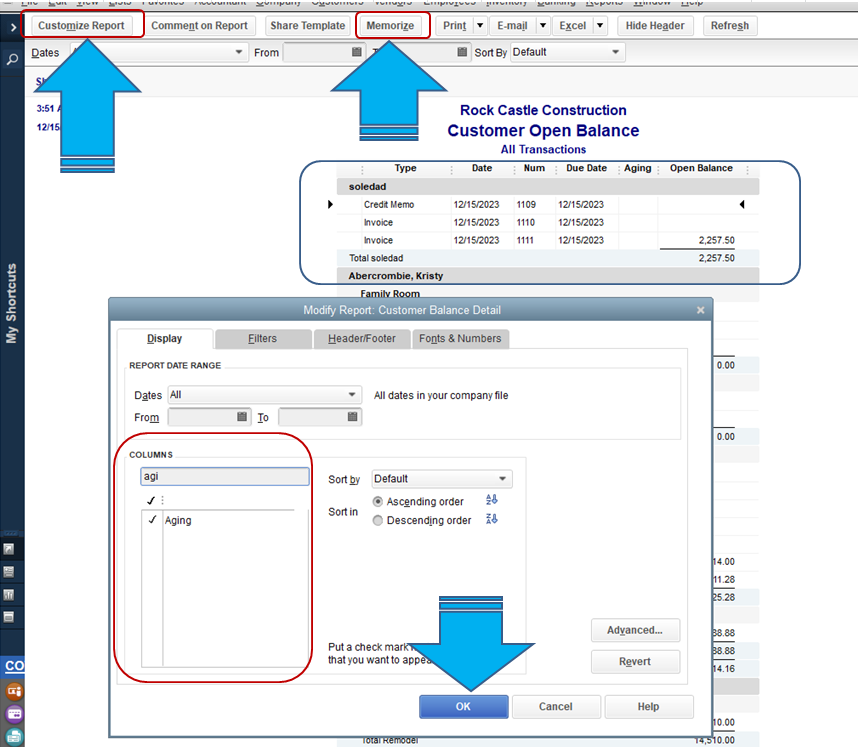This screenshot has width=858, height=747.
Task: Click the ascending A-Z sort icon
Action: (x=491, y=500)
